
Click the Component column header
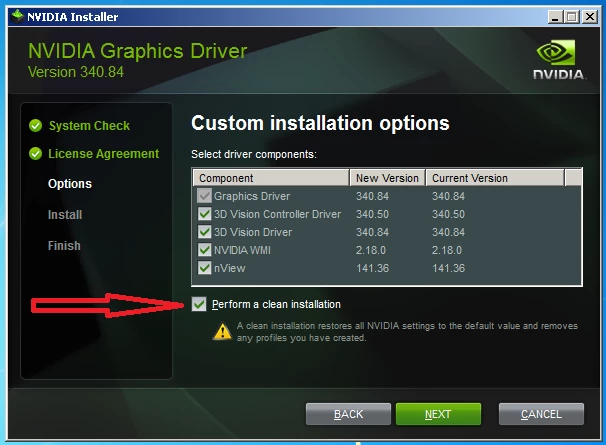[271, 178]
